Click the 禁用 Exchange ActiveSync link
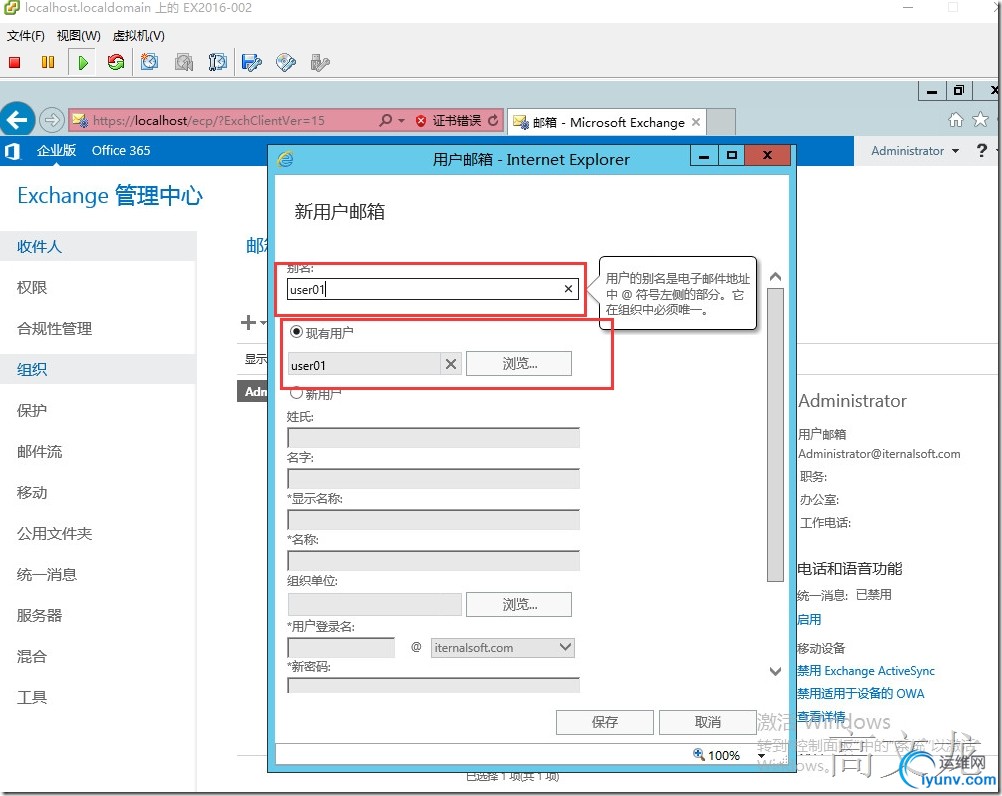 tap(866, 671)
